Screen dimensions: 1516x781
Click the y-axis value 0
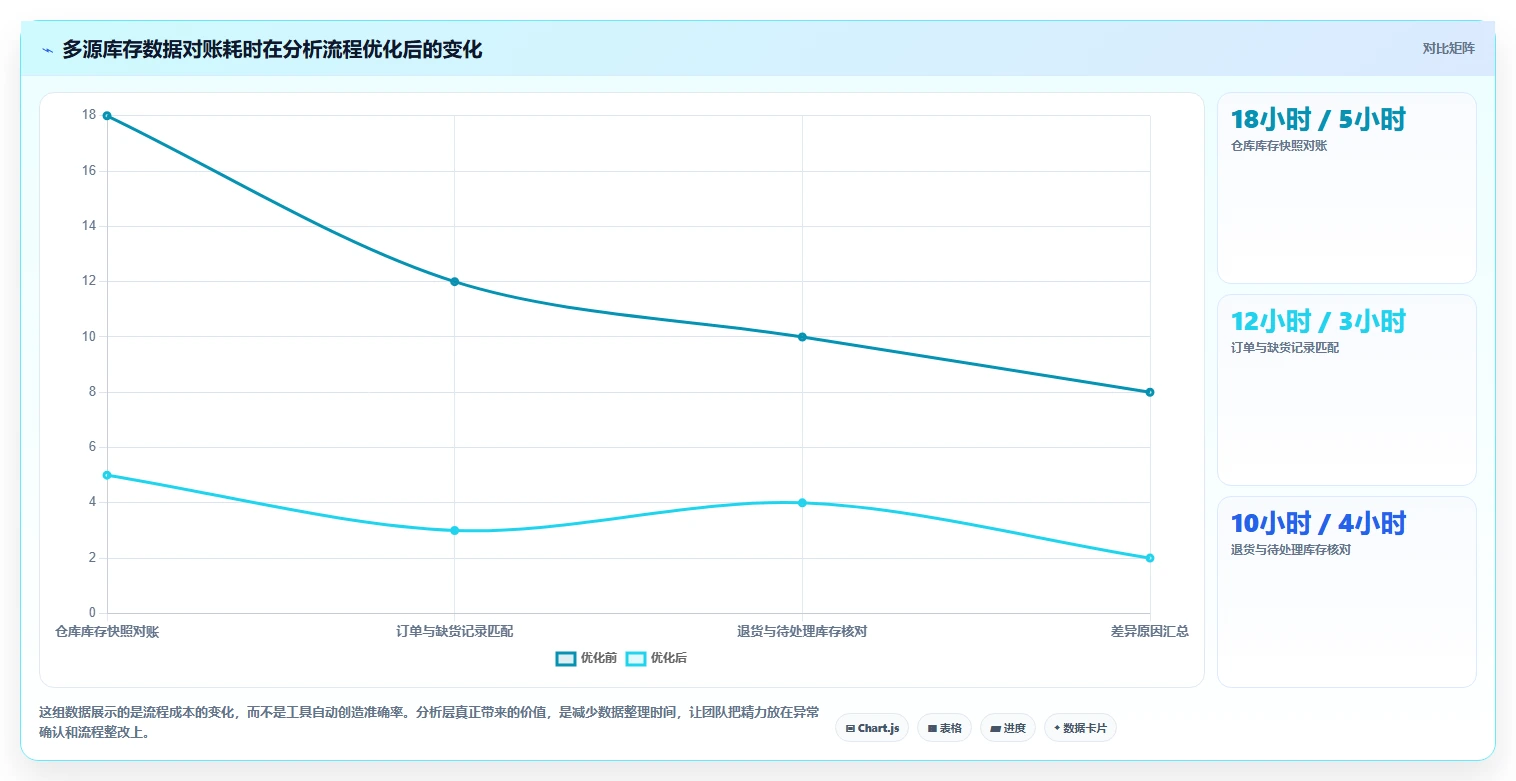coord(92,613)
